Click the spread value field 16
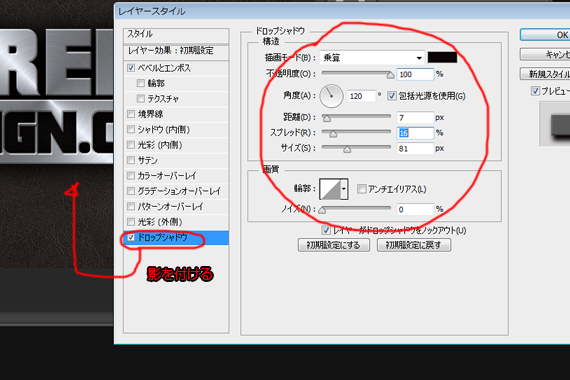 point(415,133)
